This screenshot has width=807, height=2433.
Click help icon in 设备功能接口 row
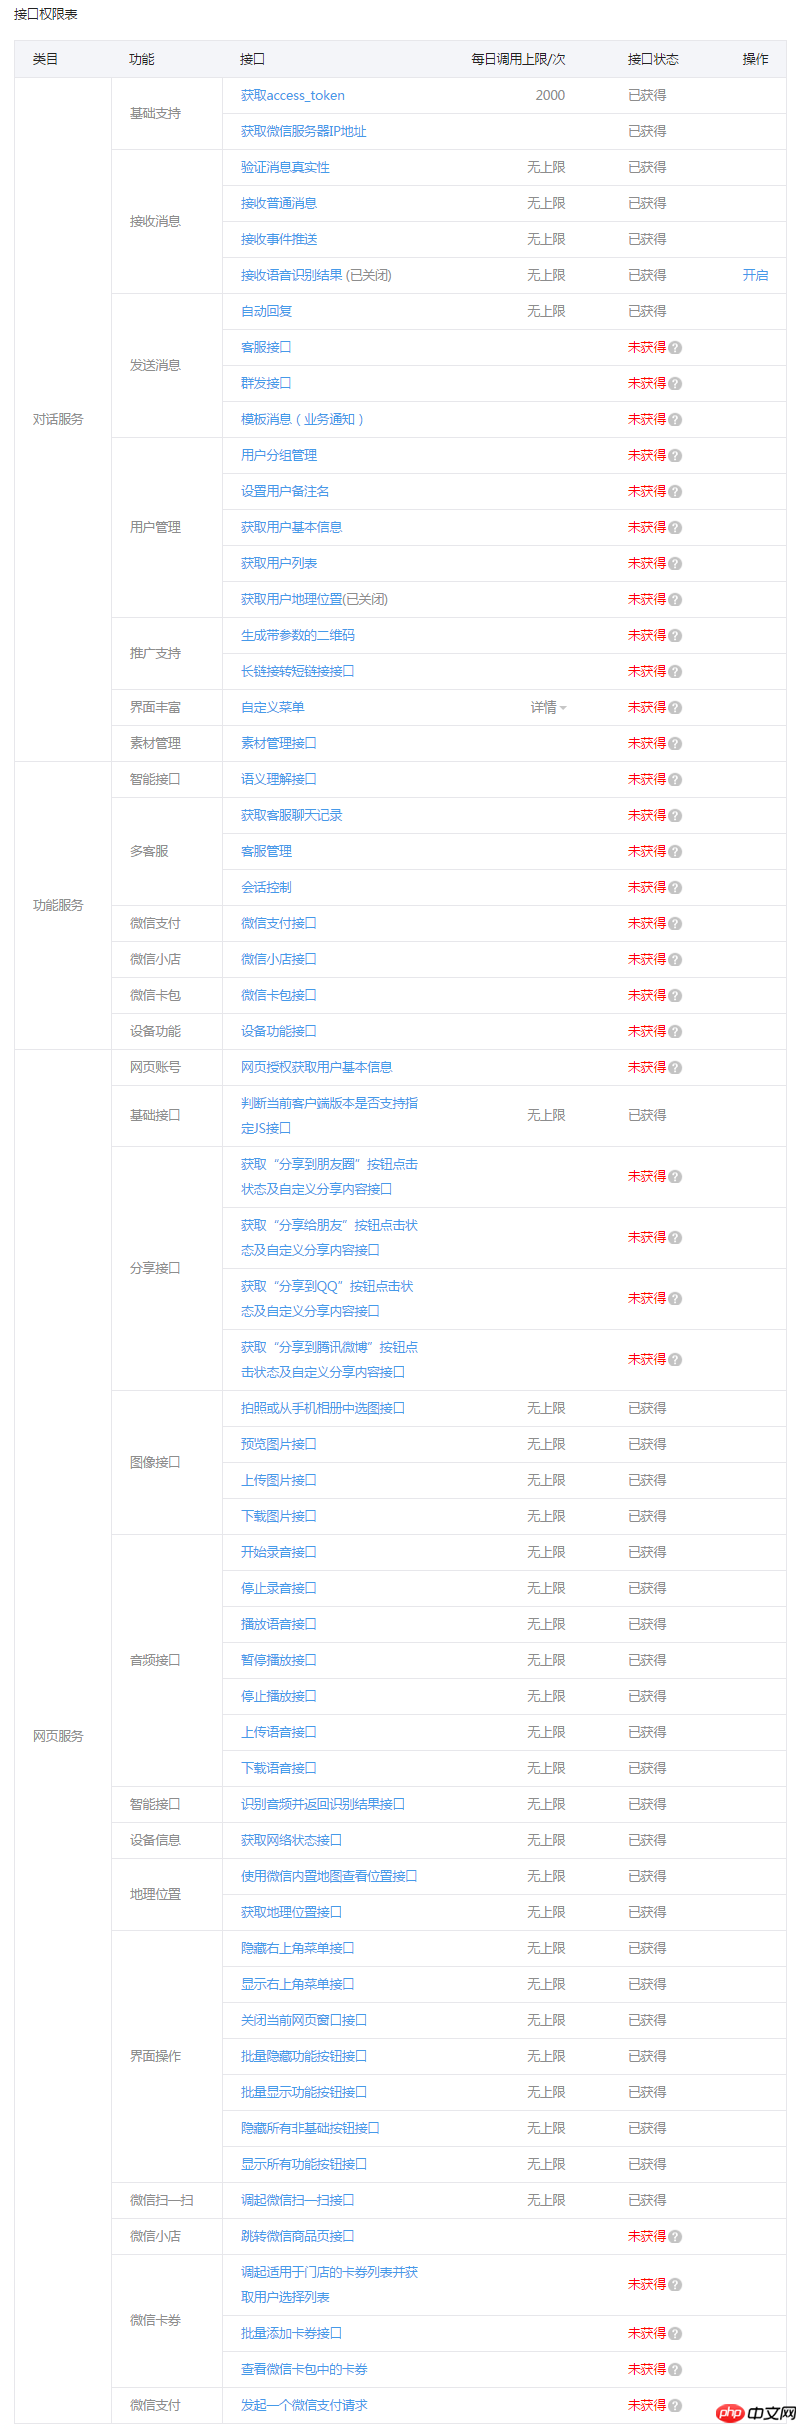[675, 1032]
